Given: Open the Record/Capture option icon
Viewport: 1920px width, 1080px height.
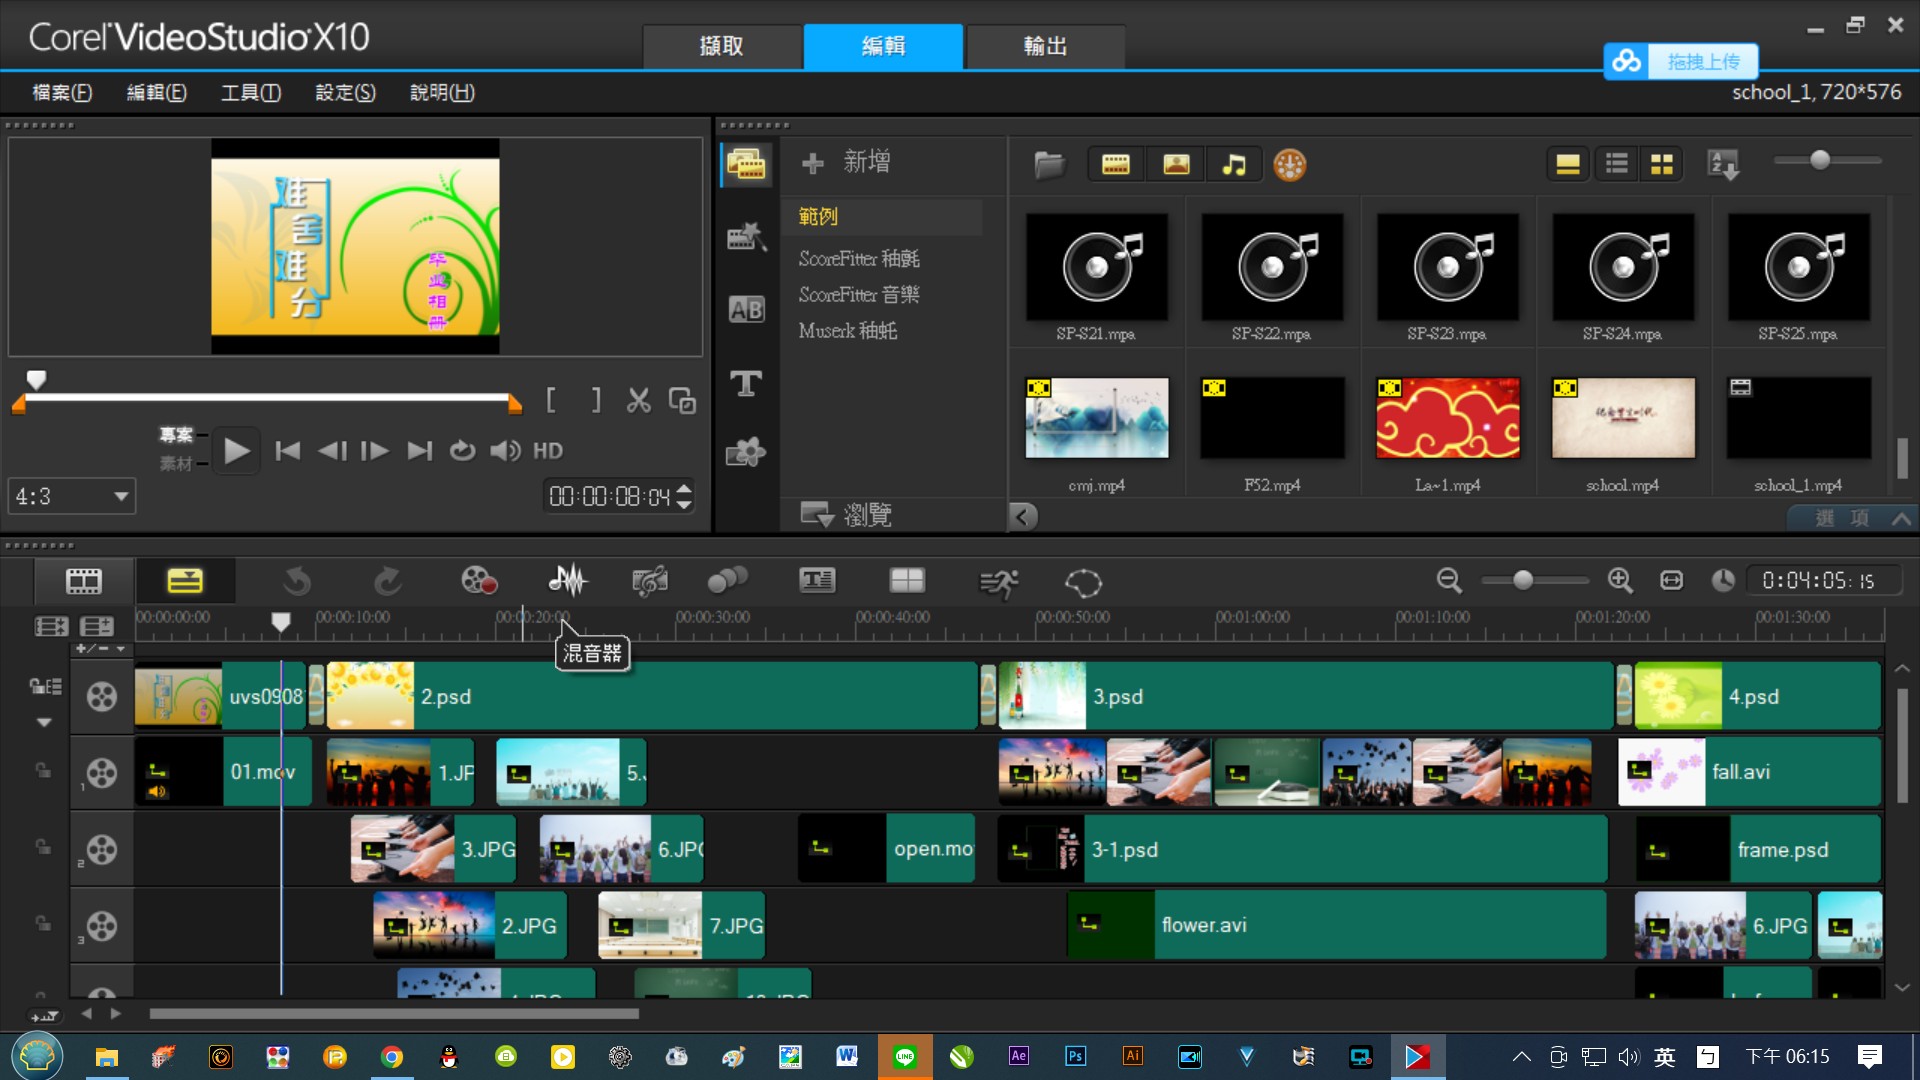Looking at the screenshot, I should (x=478, y=581).
